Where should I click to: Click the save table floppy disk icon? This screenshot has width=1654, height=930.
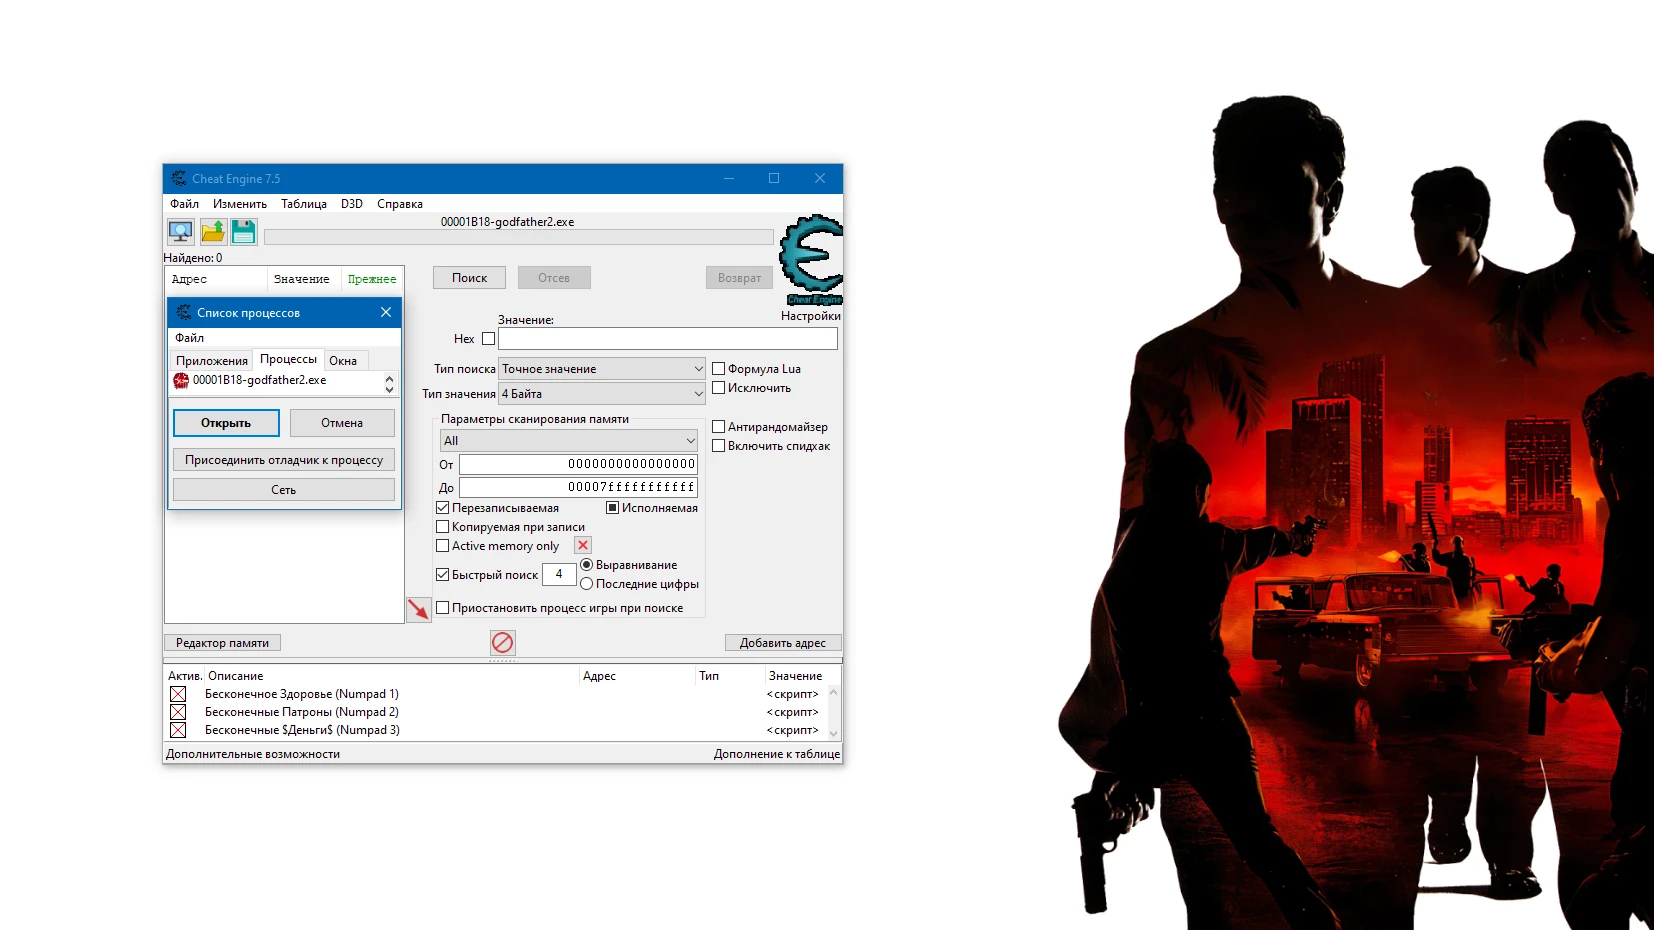[244, 231]
